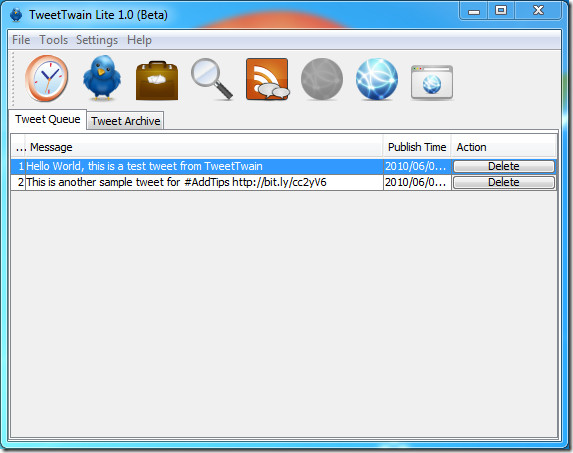573x453 pixels.
Task: Open the Tools menu
Action: pyautogui.click(x=53, y=39)
